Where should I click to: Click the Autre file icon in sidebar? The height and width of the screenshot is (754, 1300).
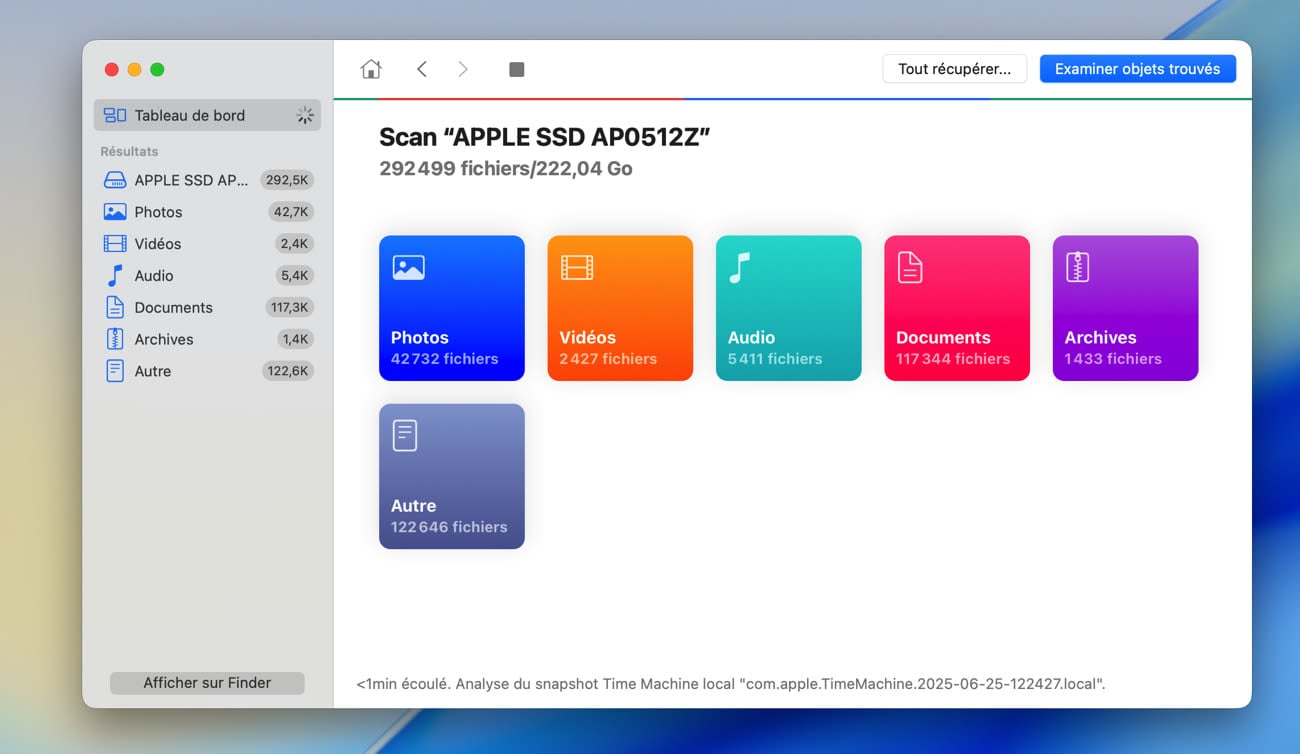click(x=115, y=371)
